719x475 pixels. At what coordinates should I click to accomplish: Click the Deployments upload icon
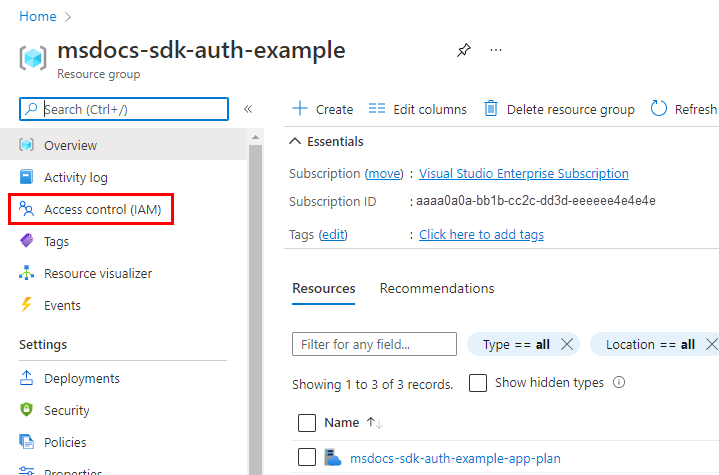27,378
